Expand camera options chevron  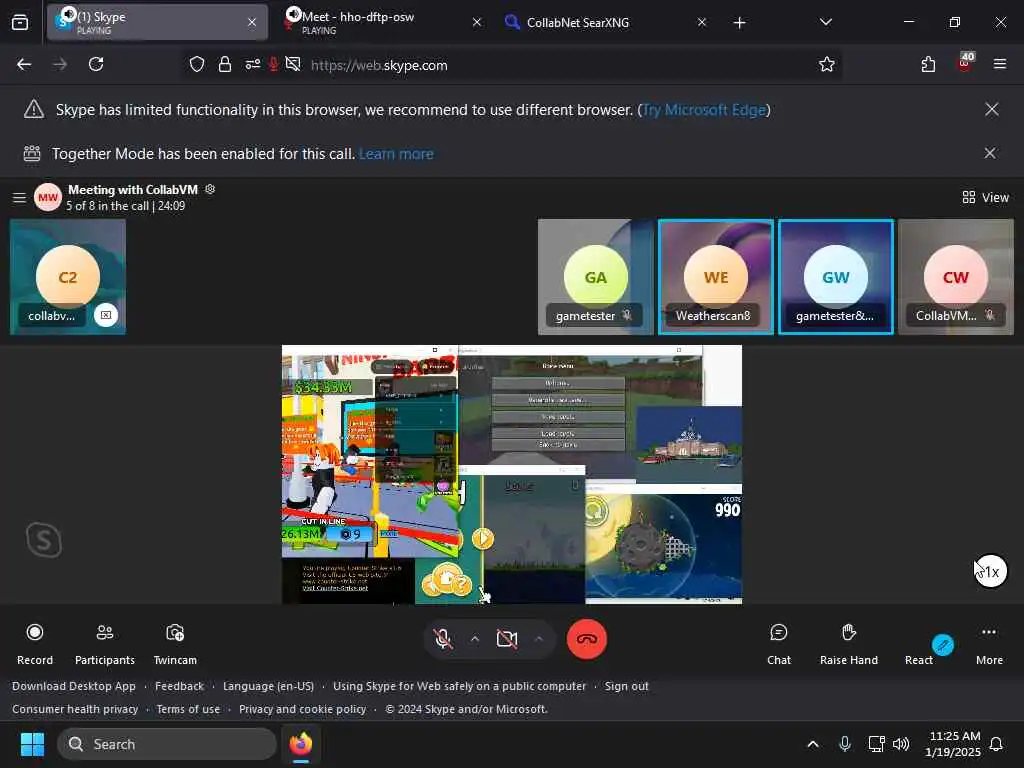(538, 639)
